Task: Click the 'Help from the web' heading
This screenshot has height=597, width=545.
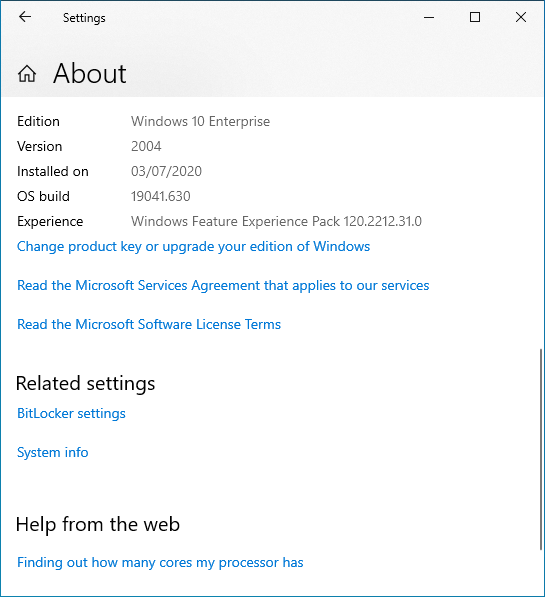Action: pos(98,524)
